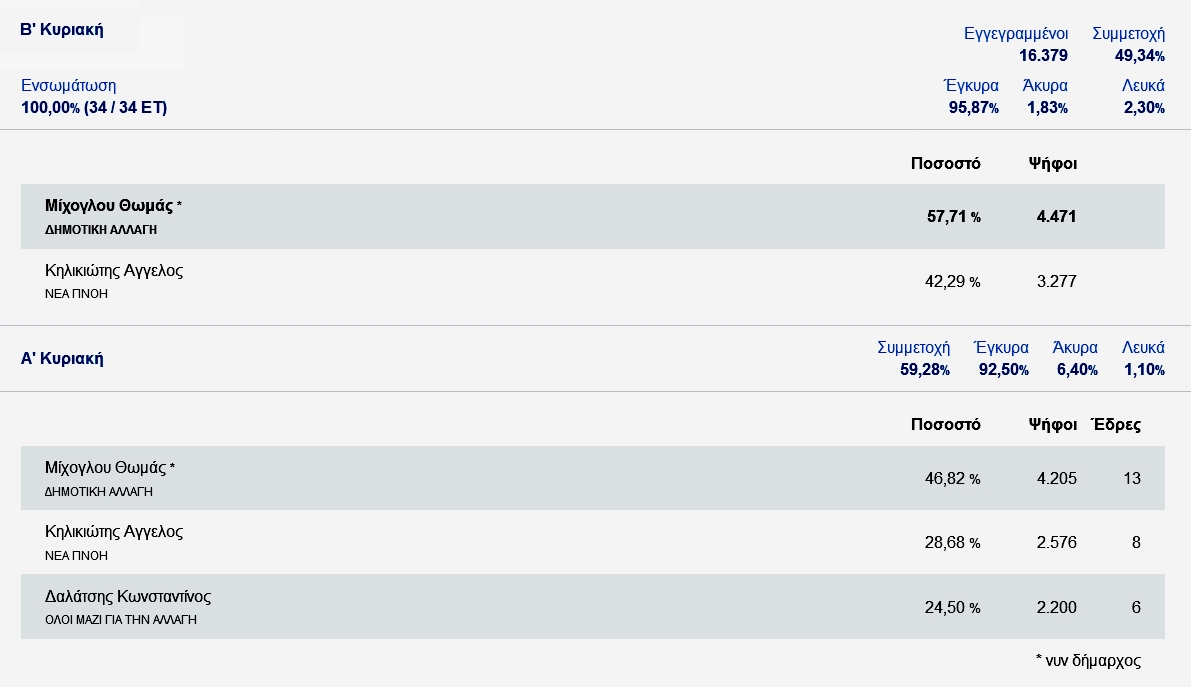This screenshot has width=1191, height=687.
Task: Select Κηλικιώτης Αγγελος in Α' Κυριακή results
Action: point(114,531)
